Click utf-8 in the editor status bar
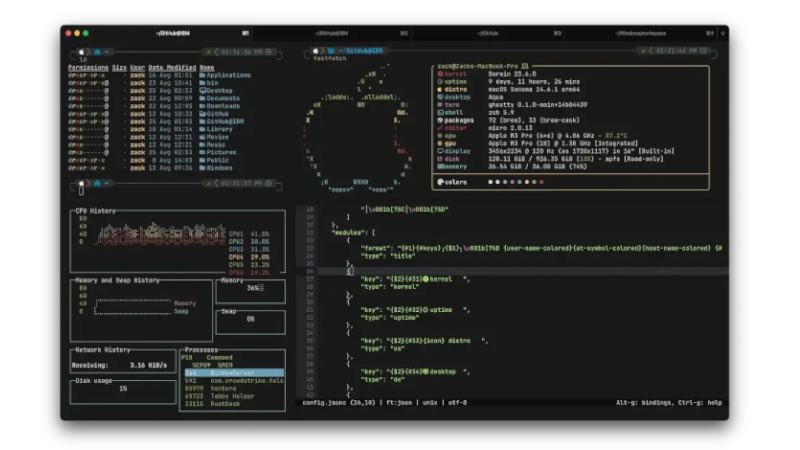This screenshot has height=450, width=800. click(457, 403)
